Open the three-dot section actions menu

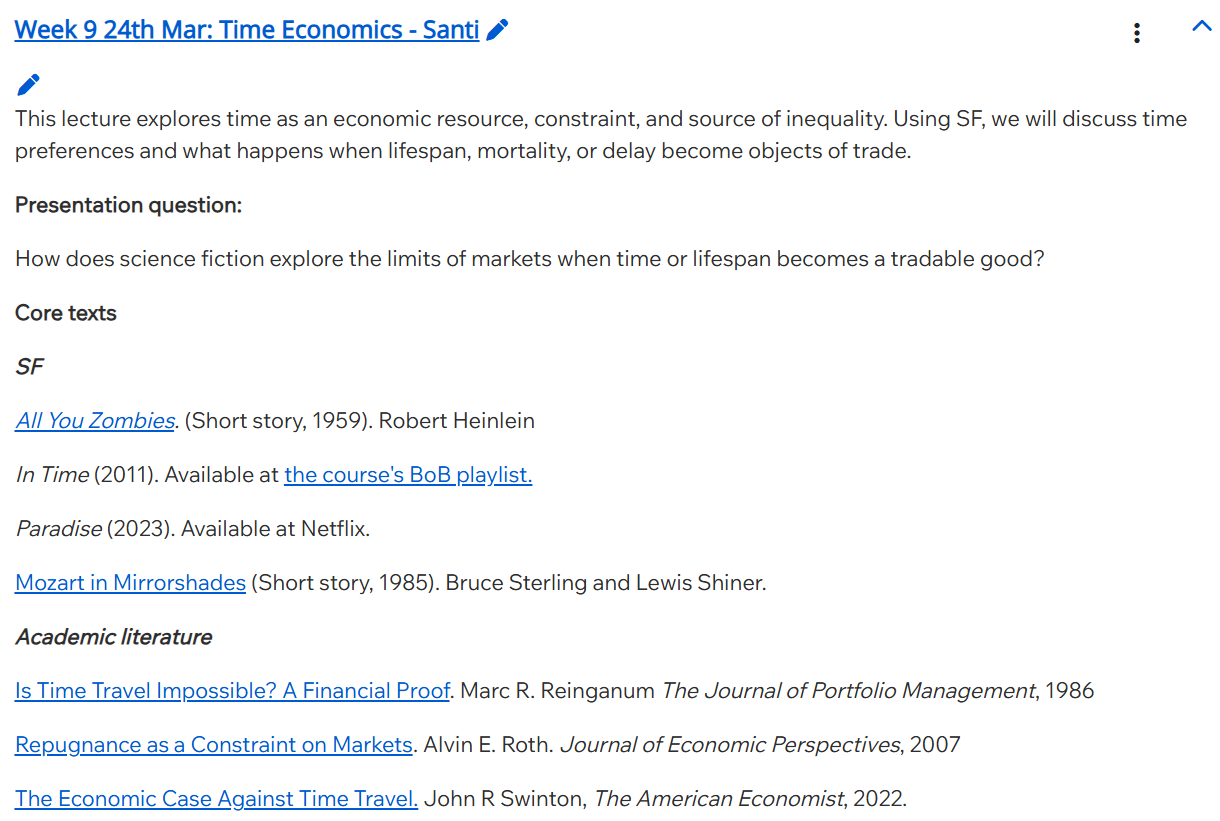[x=1136, y=33]
